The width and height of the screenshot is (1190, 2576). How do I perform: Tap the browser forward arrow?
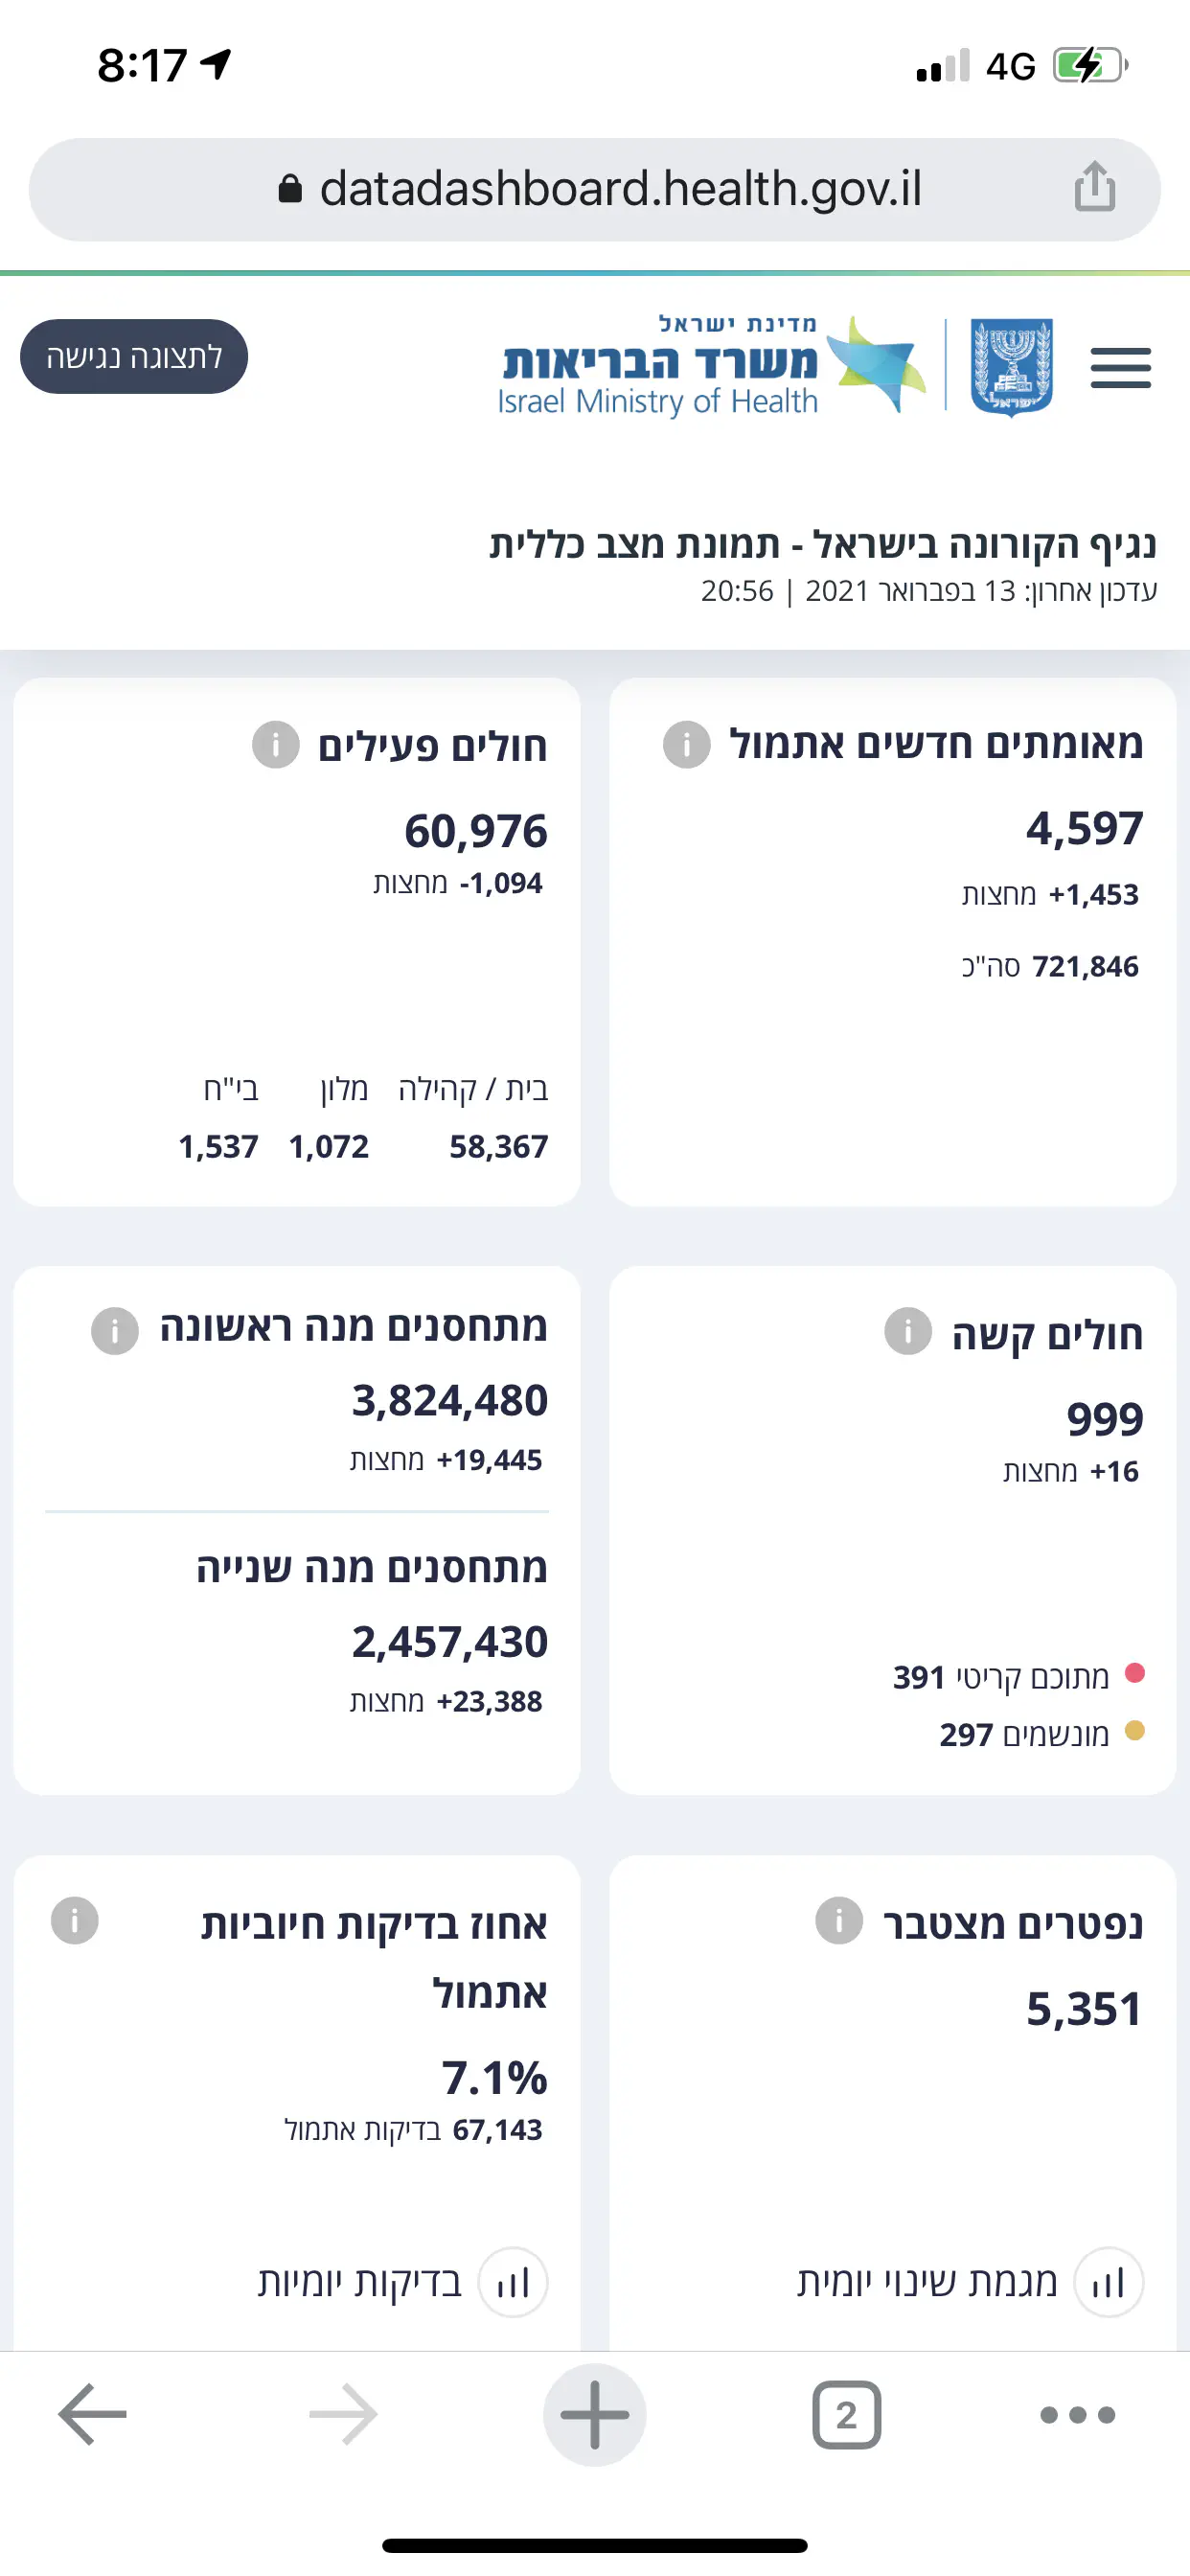click(343, 2414)
